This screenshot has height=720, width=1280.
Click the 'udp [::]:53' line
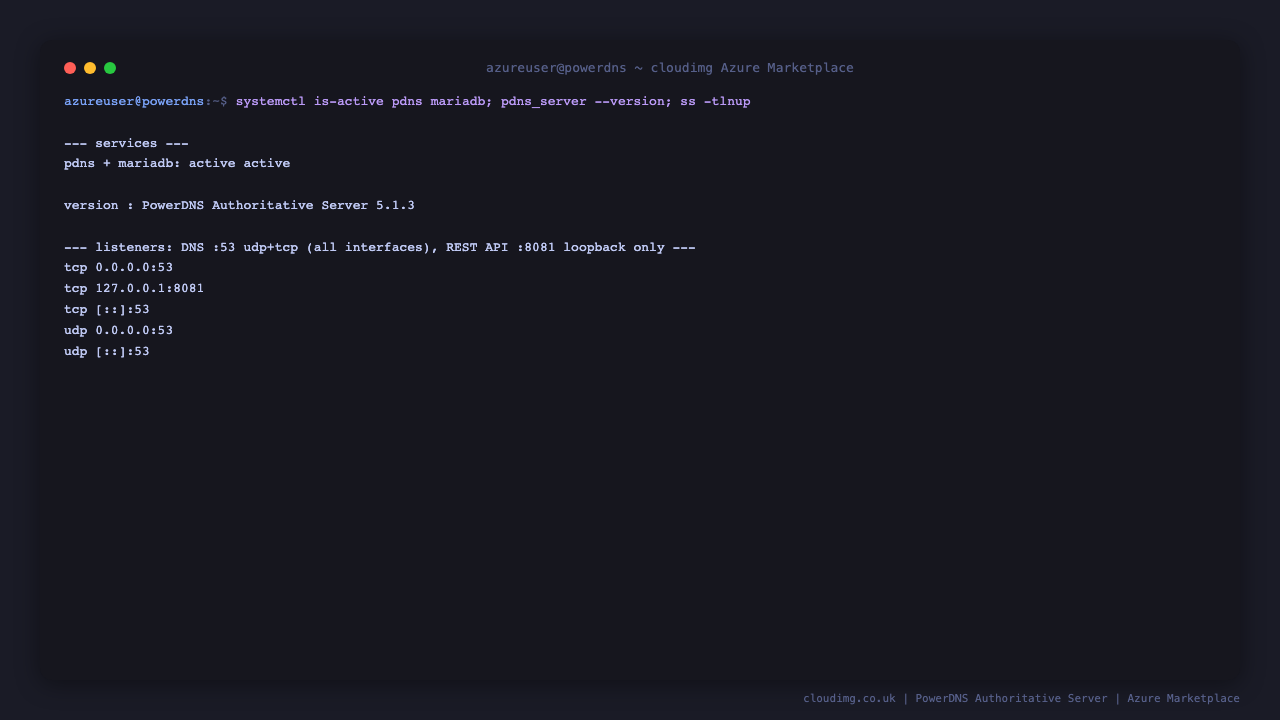click(x=107, y=351)
